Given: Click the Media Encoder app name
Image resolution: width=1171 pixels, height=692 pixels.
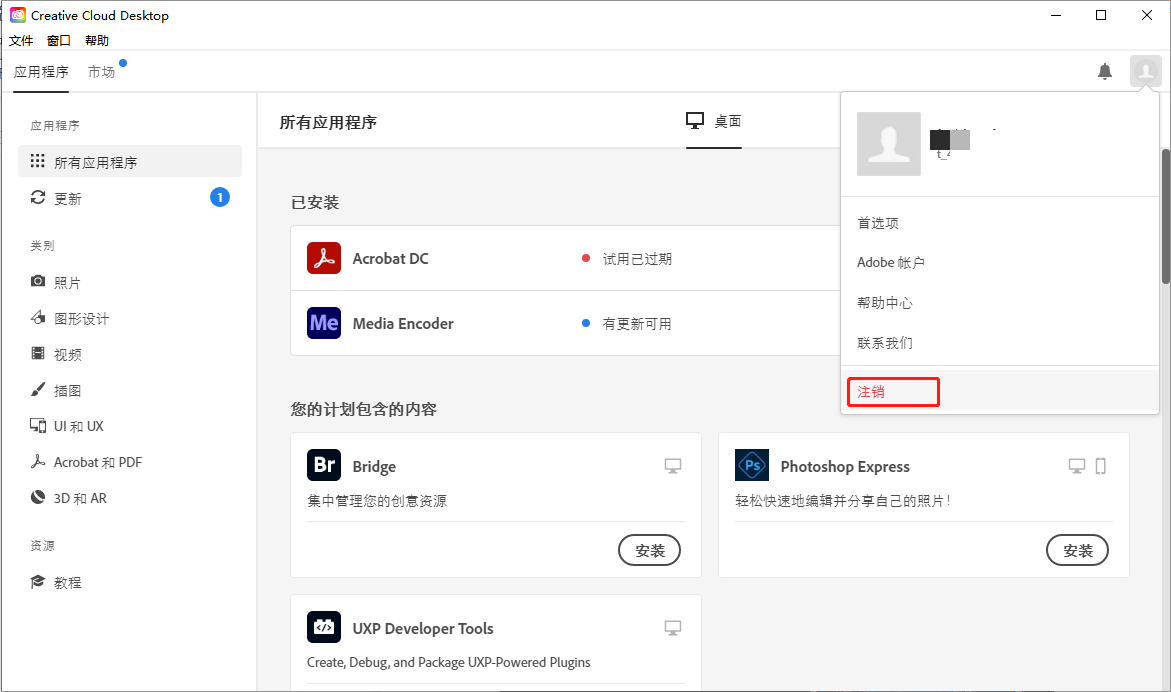Looking at the screenshot, I should 403,323.
